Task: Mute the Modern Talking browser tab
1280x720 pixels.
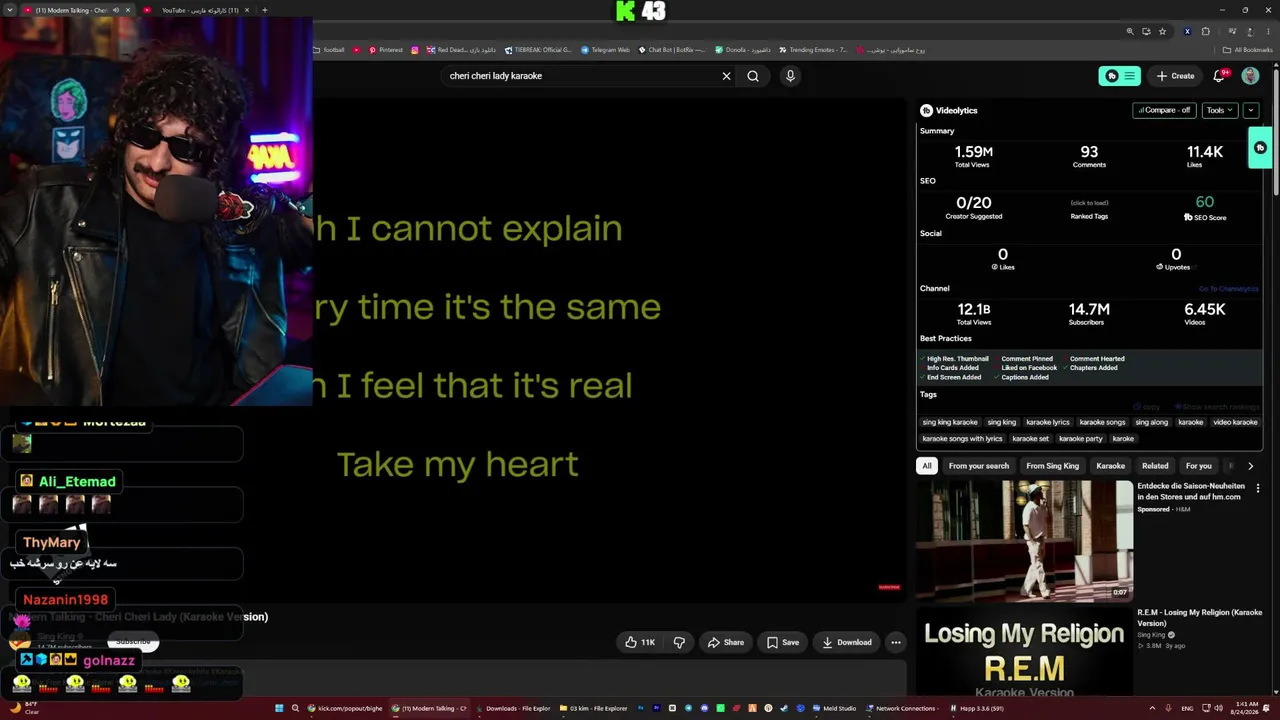Action: (x=116, y=10)
